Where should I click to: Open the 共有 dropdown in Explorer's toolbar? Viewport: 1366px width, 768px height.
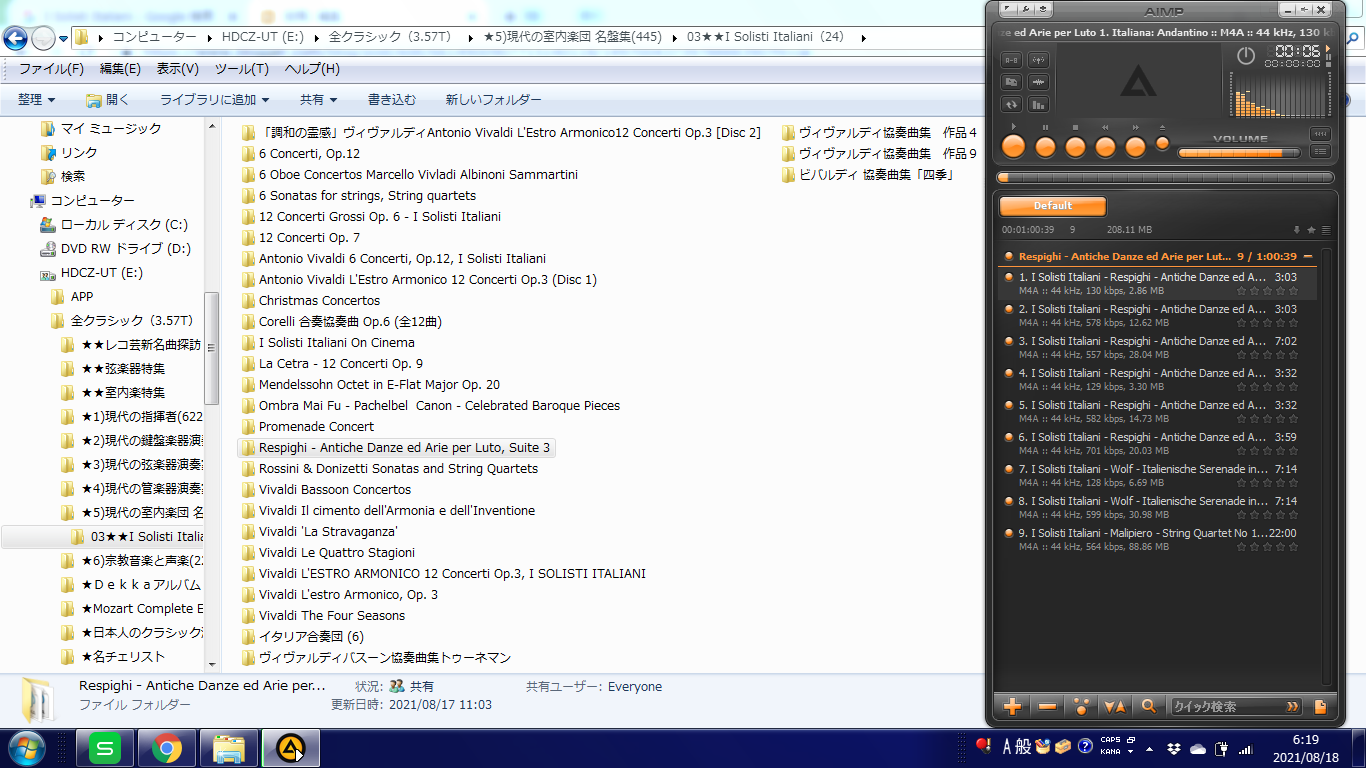click(x=318, y=100)
